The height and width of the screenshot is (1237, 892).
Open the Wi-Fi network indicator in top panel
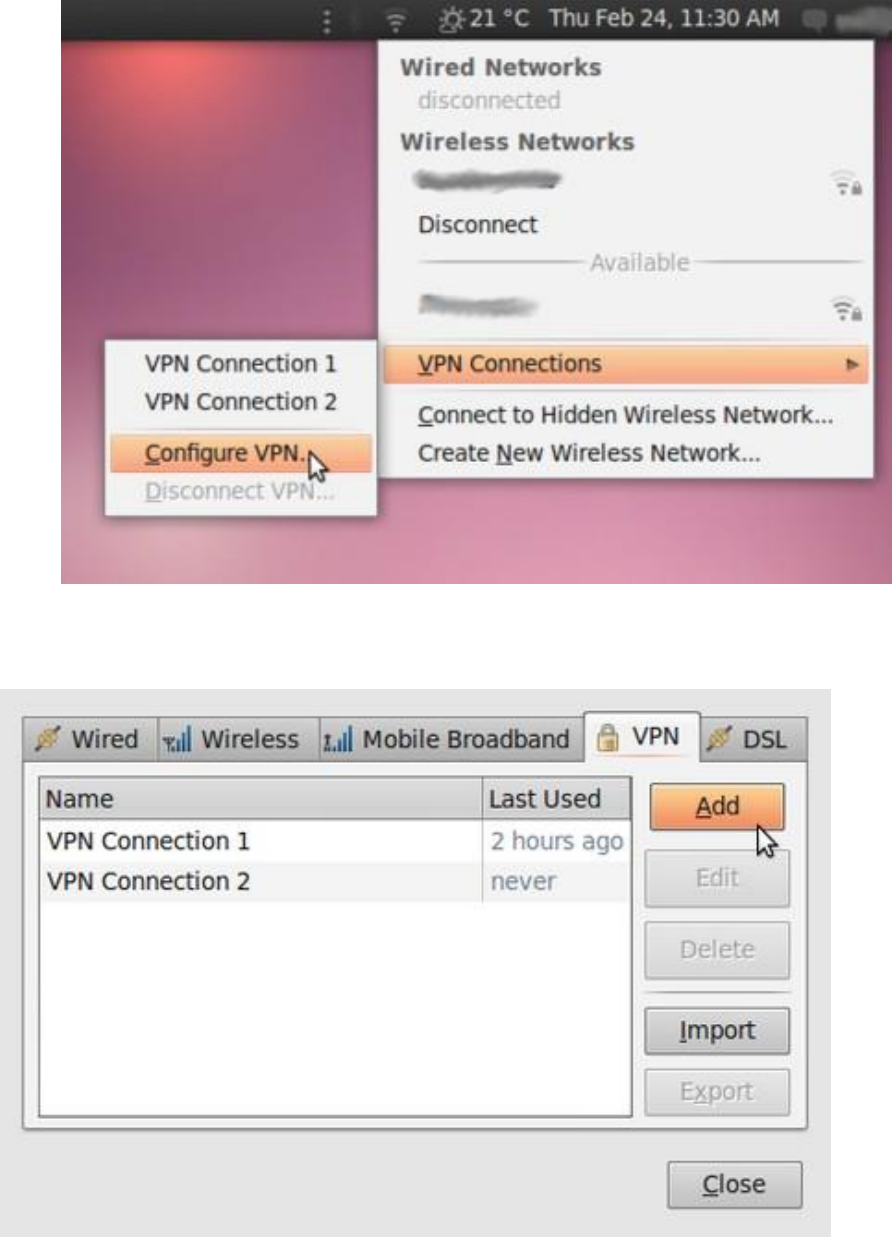tap(400, 19)
